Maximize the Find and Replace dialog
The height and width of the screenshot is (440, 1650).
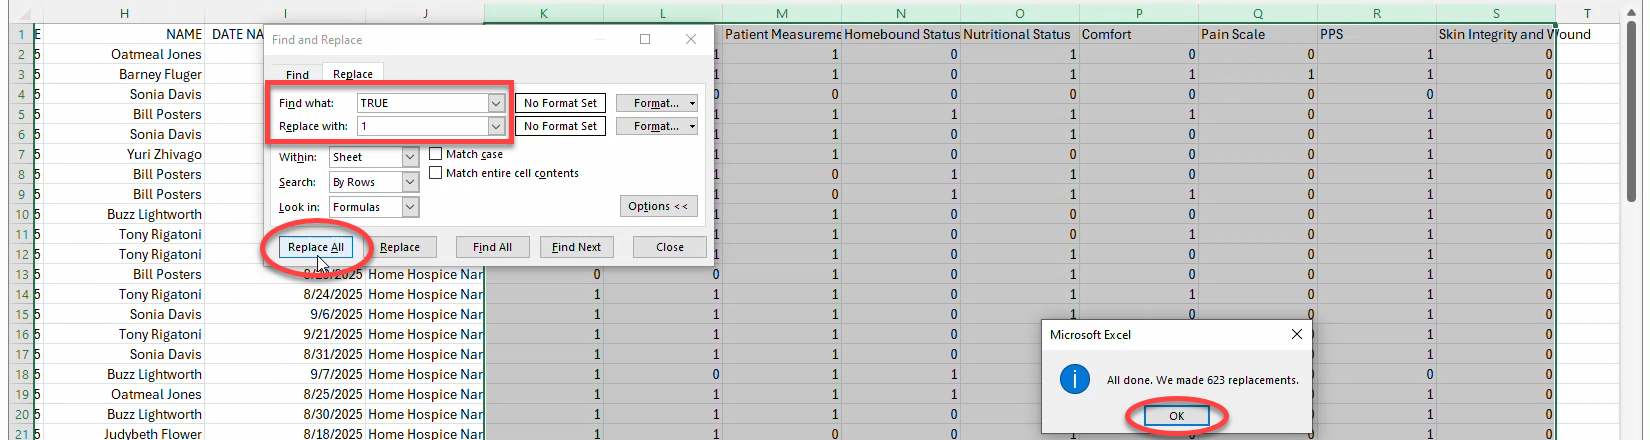point(645,39)
